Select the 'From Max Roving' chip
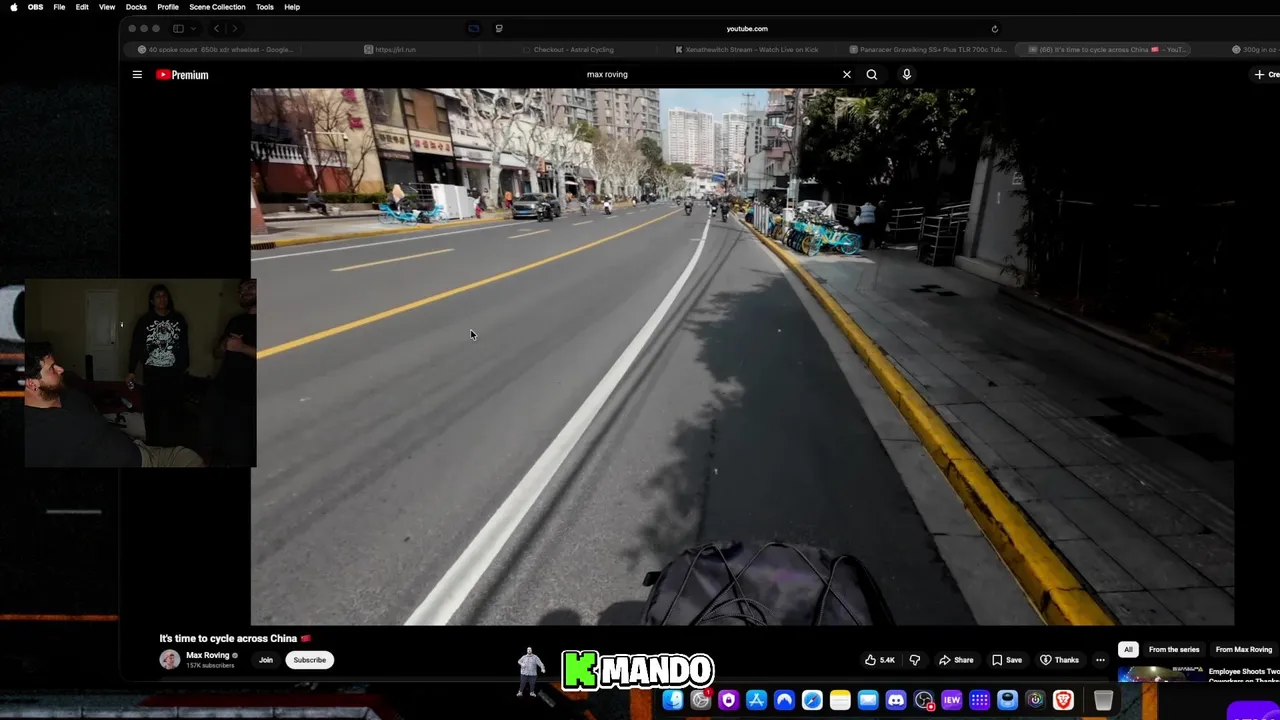 pyautogui.click(x=1244, y=649)
